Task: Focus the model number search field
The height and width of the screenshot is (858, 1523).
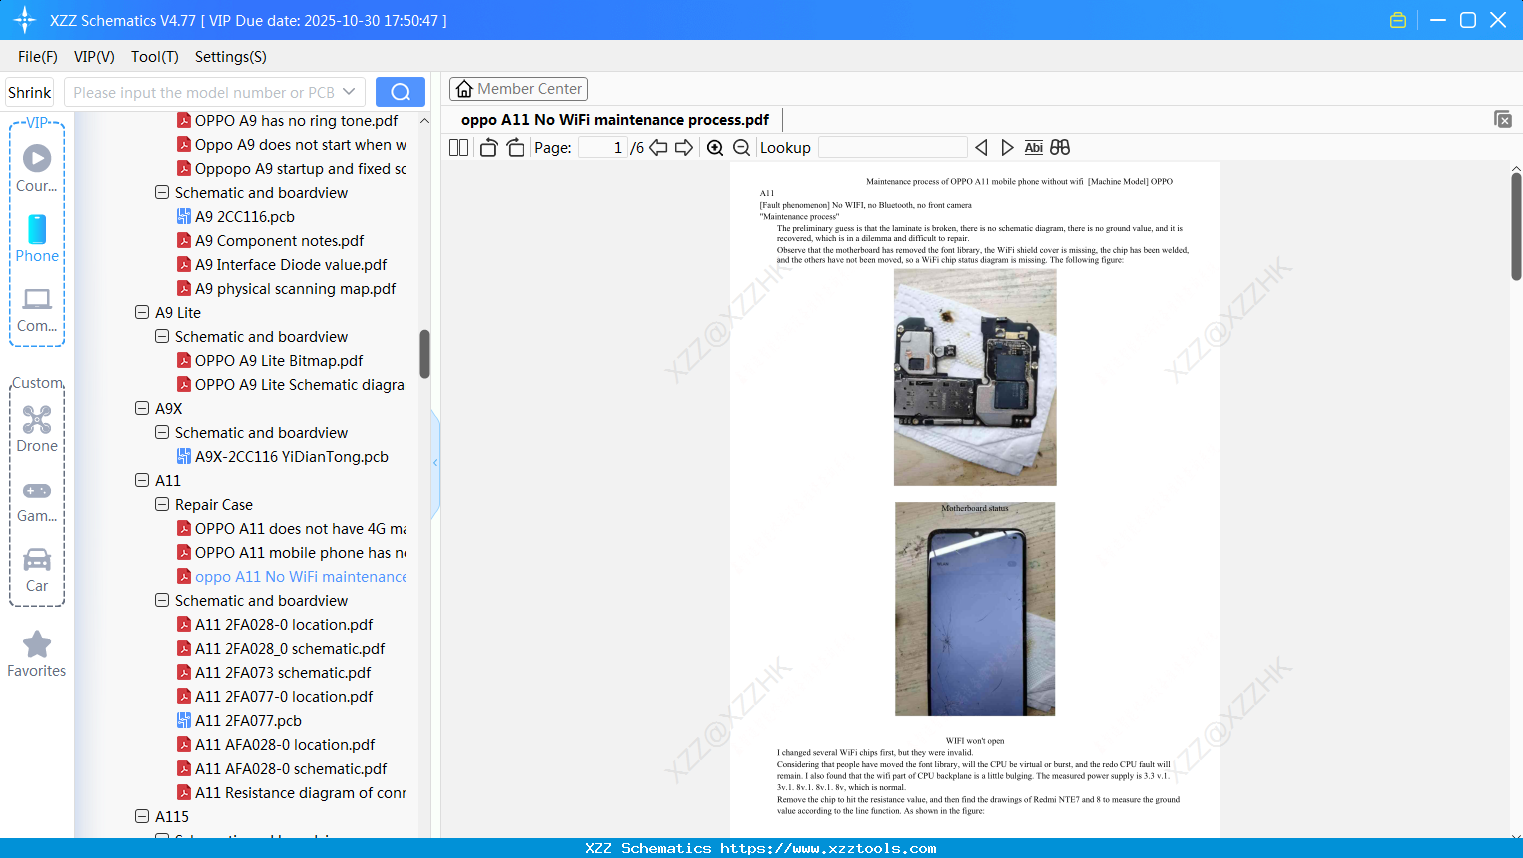Action: pos(204,92)
